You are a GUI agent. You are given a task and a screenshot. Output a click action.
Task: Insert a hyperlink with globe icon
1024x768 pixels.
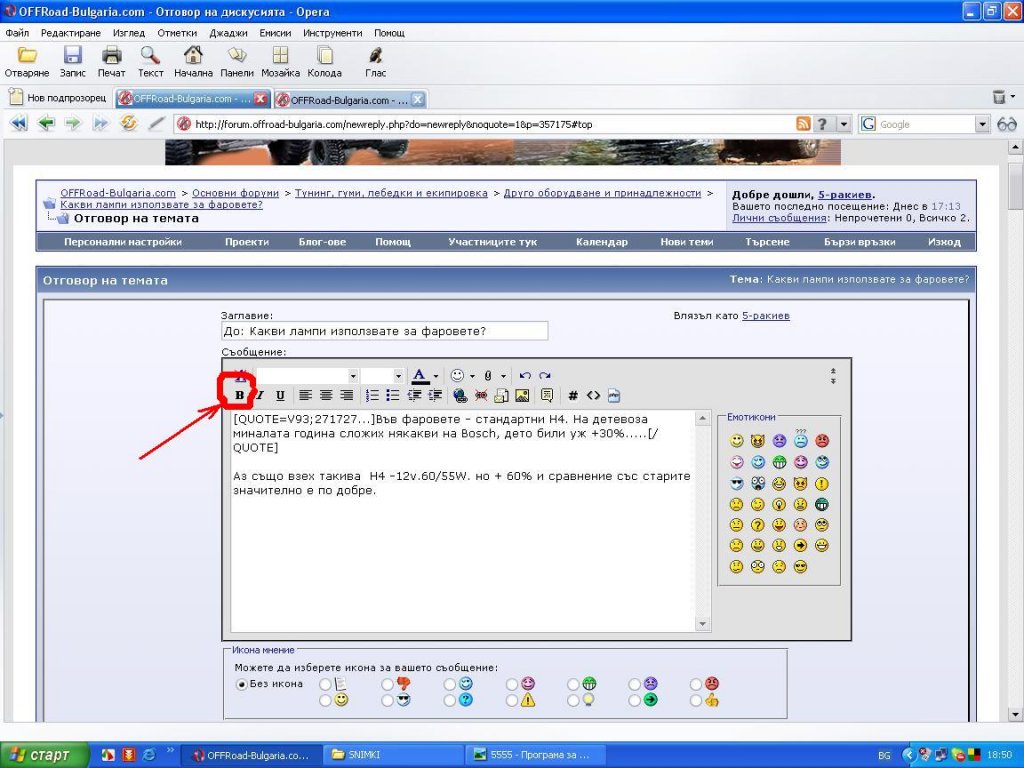(x=460, y=395)
